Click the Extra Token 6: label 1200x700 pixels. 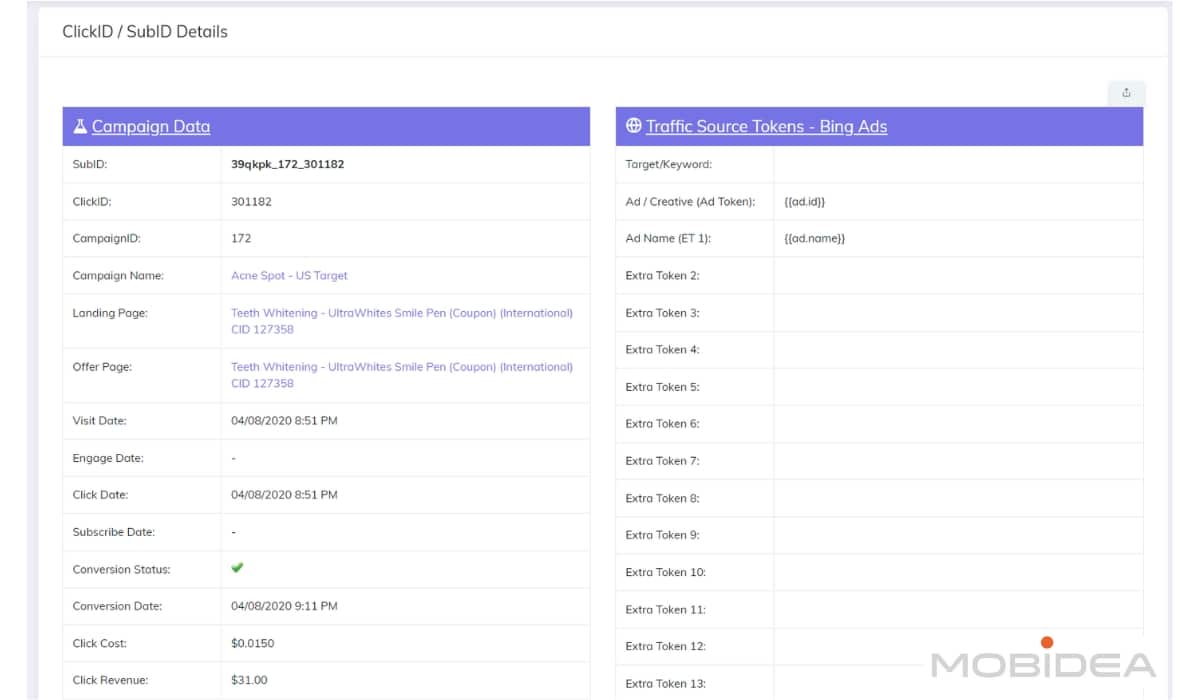tap(663, 424)
